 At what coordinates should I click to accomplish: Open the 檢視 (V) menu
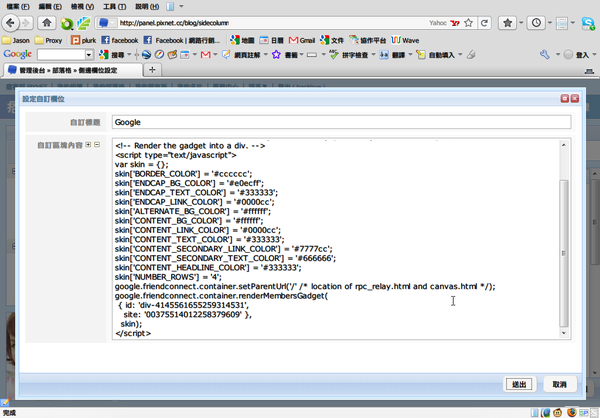82,7
